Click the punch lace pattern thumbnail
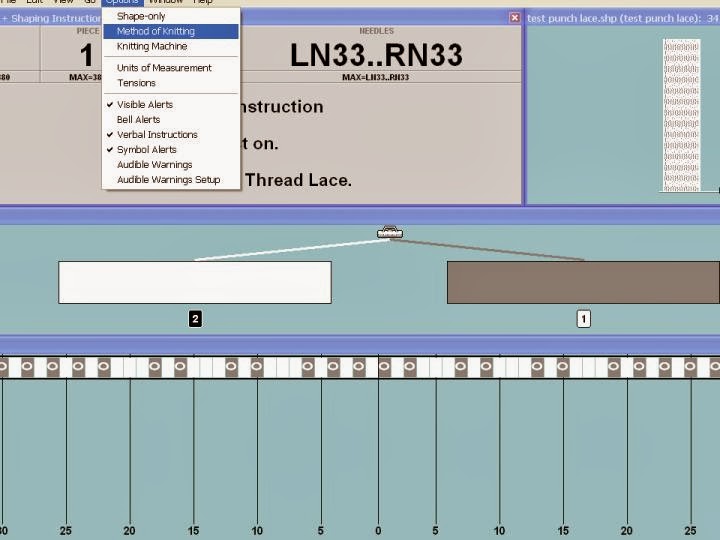 681,115
